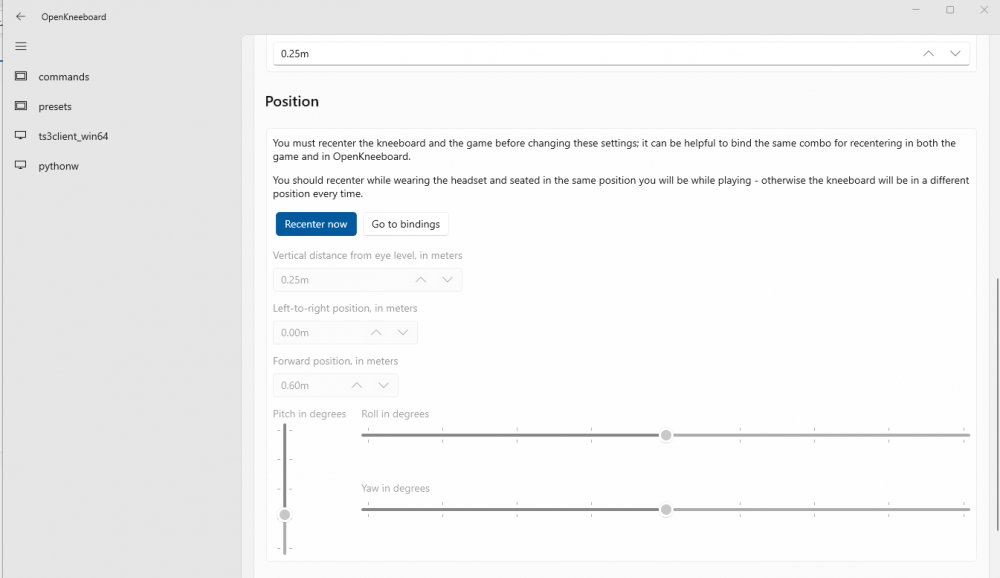The width and height of the screenshot is (1000, 578).
Task: Click the monitor icon beside commands
Action: click(20, 77)
